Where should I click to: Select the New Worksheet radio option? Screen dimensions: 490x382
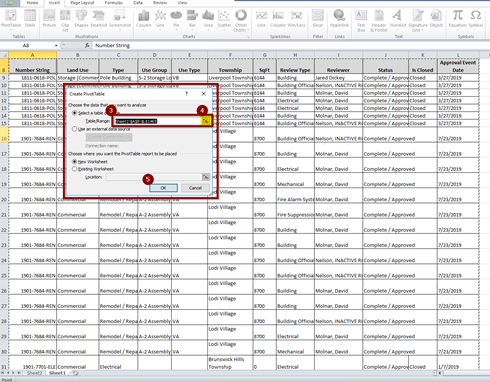click(x=75, y=161)
